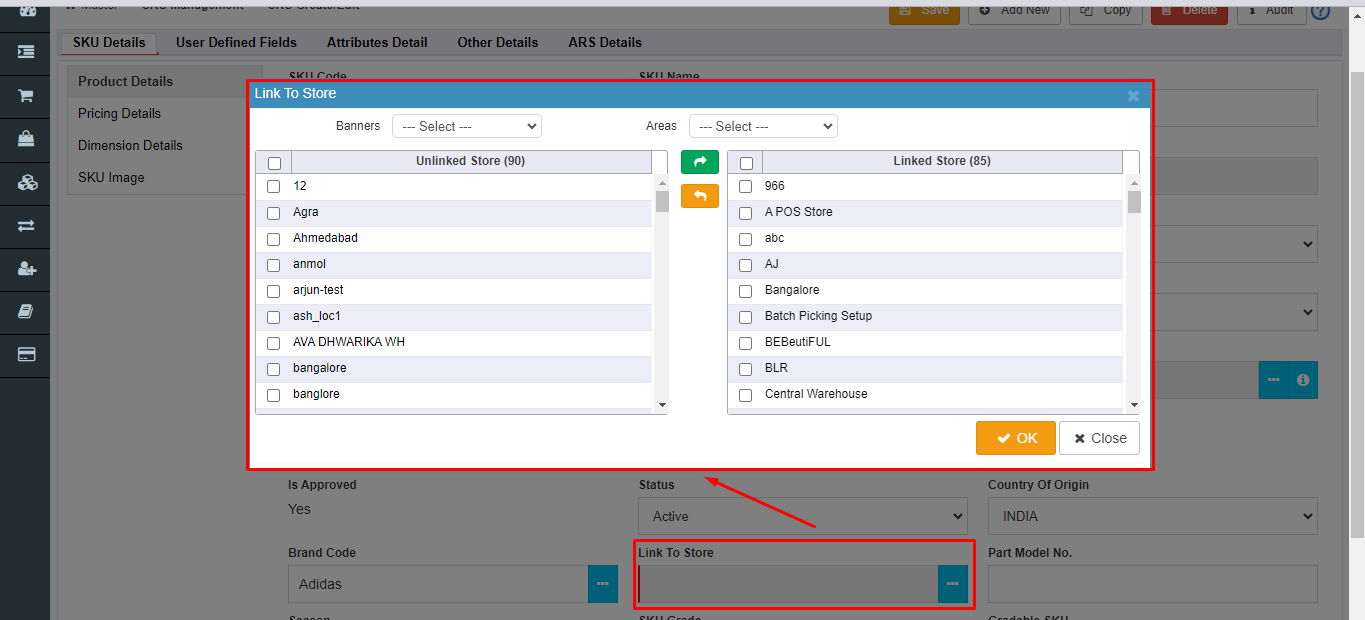Tick the AVA DHWARIKA WH checkbox
This screenshot has width=1365, height=620.
coord(274,343)
